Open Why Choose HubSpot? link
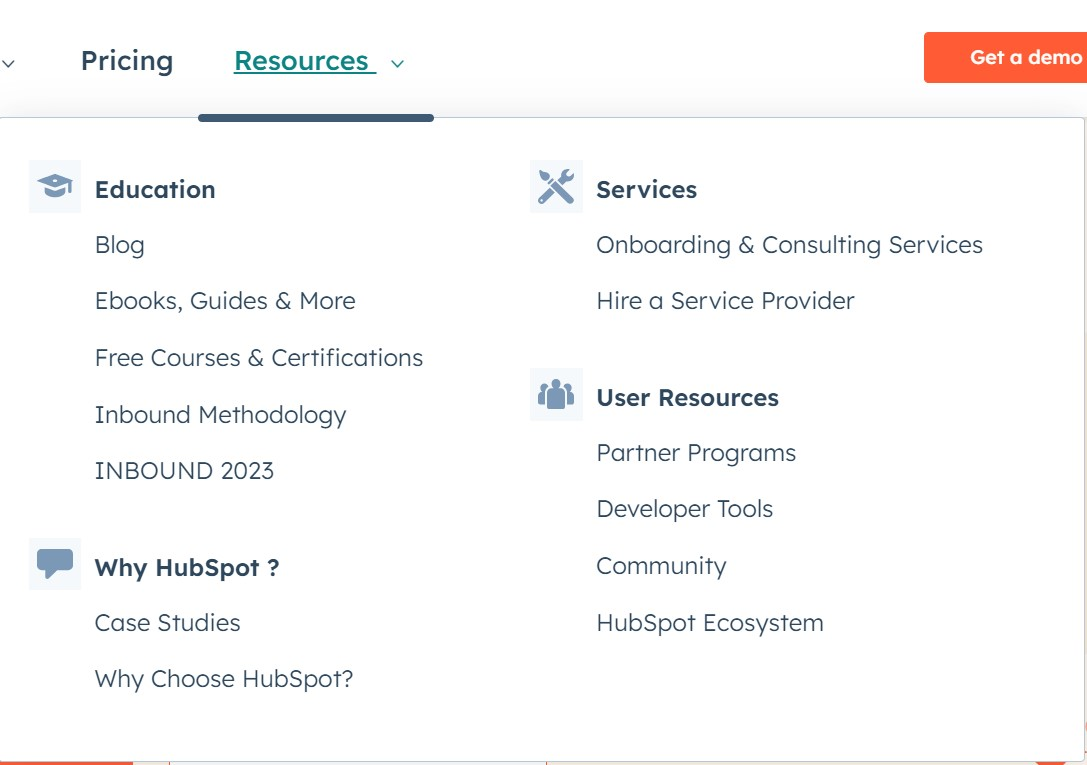1087x765 pixels. click(x=224, y=679)
